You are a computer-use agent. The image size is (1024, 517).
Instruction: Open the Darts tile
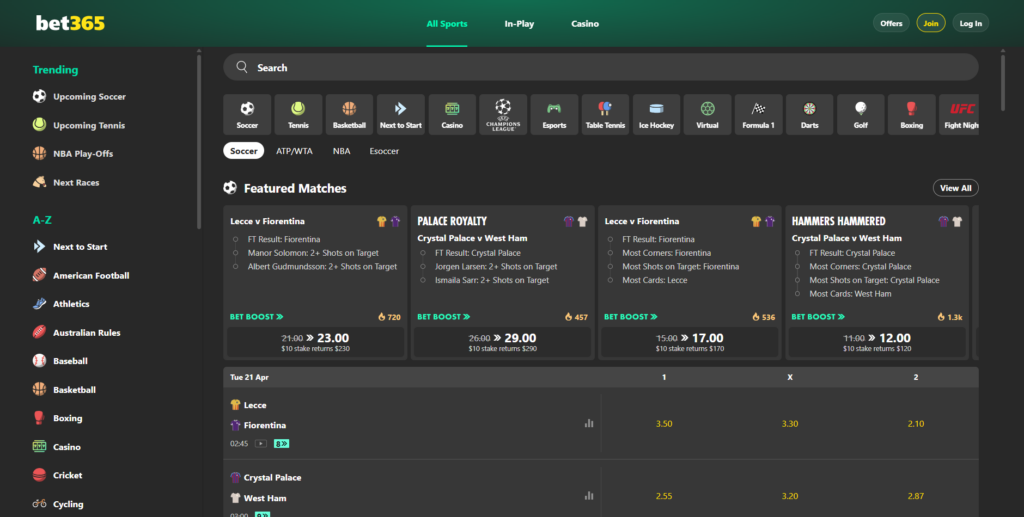(810, 114)
